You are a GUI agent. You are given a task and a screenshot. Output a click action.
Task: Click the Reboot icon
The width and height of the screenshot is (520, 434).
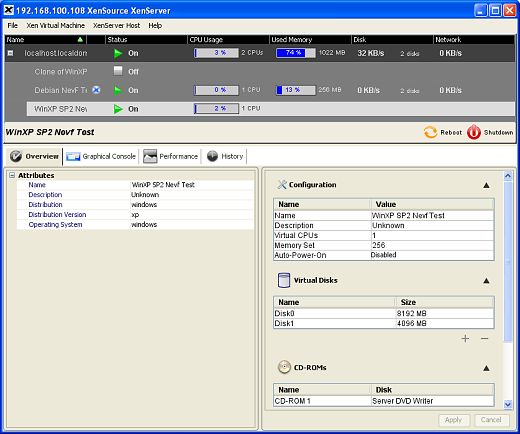(430, 132)
